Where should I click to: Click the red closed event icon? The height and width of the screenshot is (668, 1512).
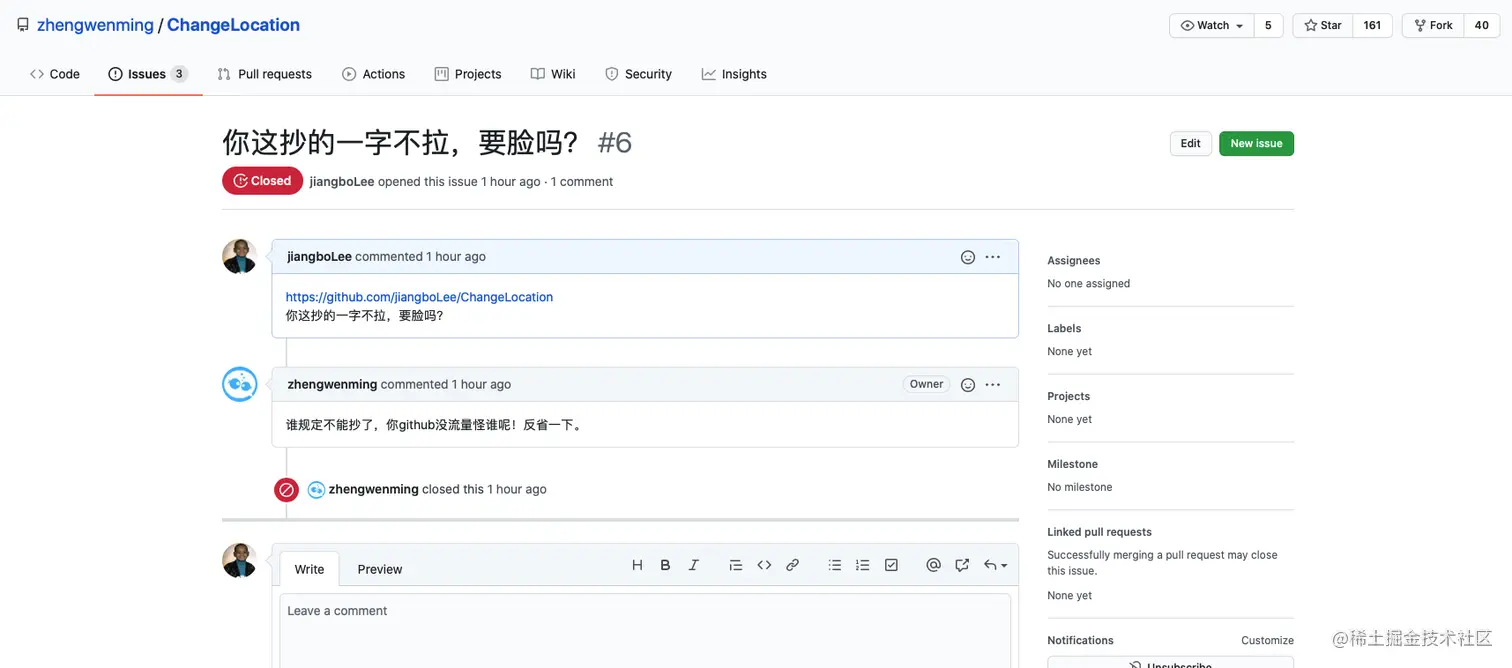(287, 490)
